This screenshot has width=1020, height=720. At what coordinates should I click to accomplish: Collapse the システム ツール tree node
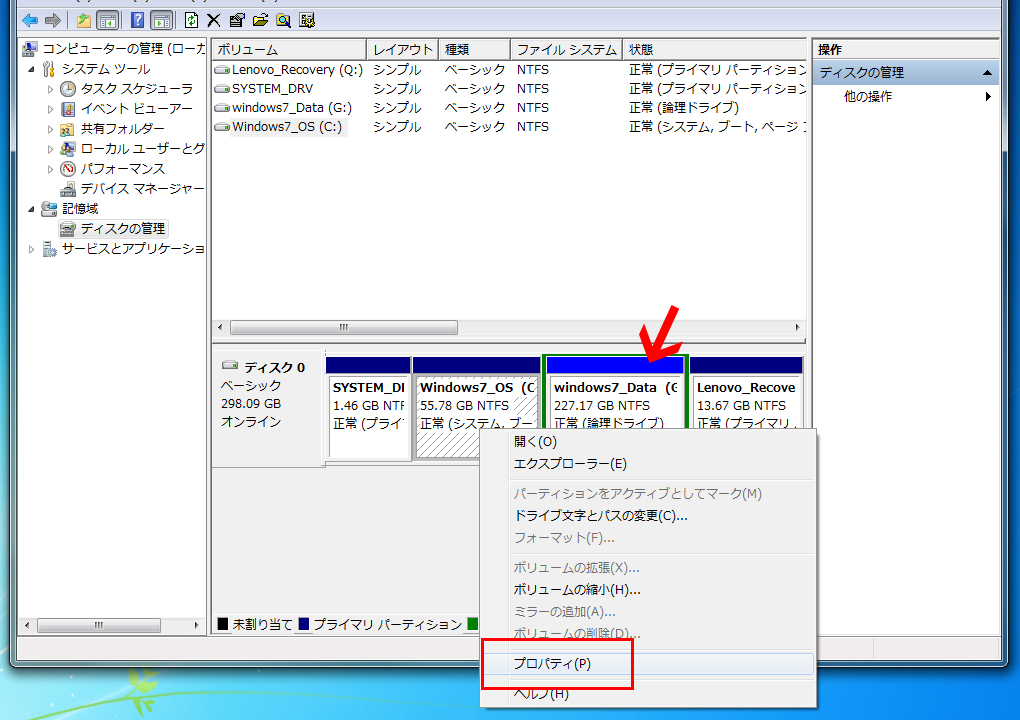pos(31,69)
